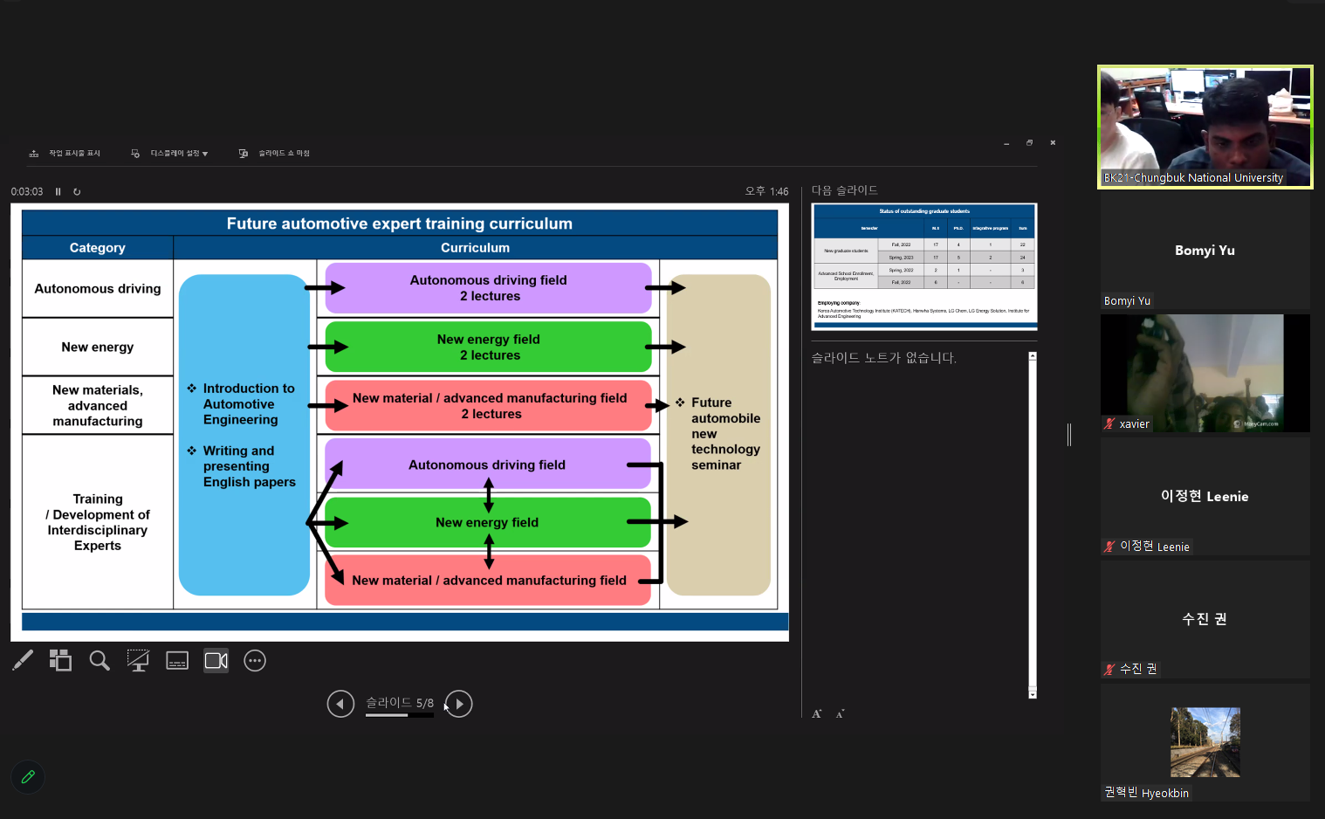Click the green annotate pencil button

point(28,777)
